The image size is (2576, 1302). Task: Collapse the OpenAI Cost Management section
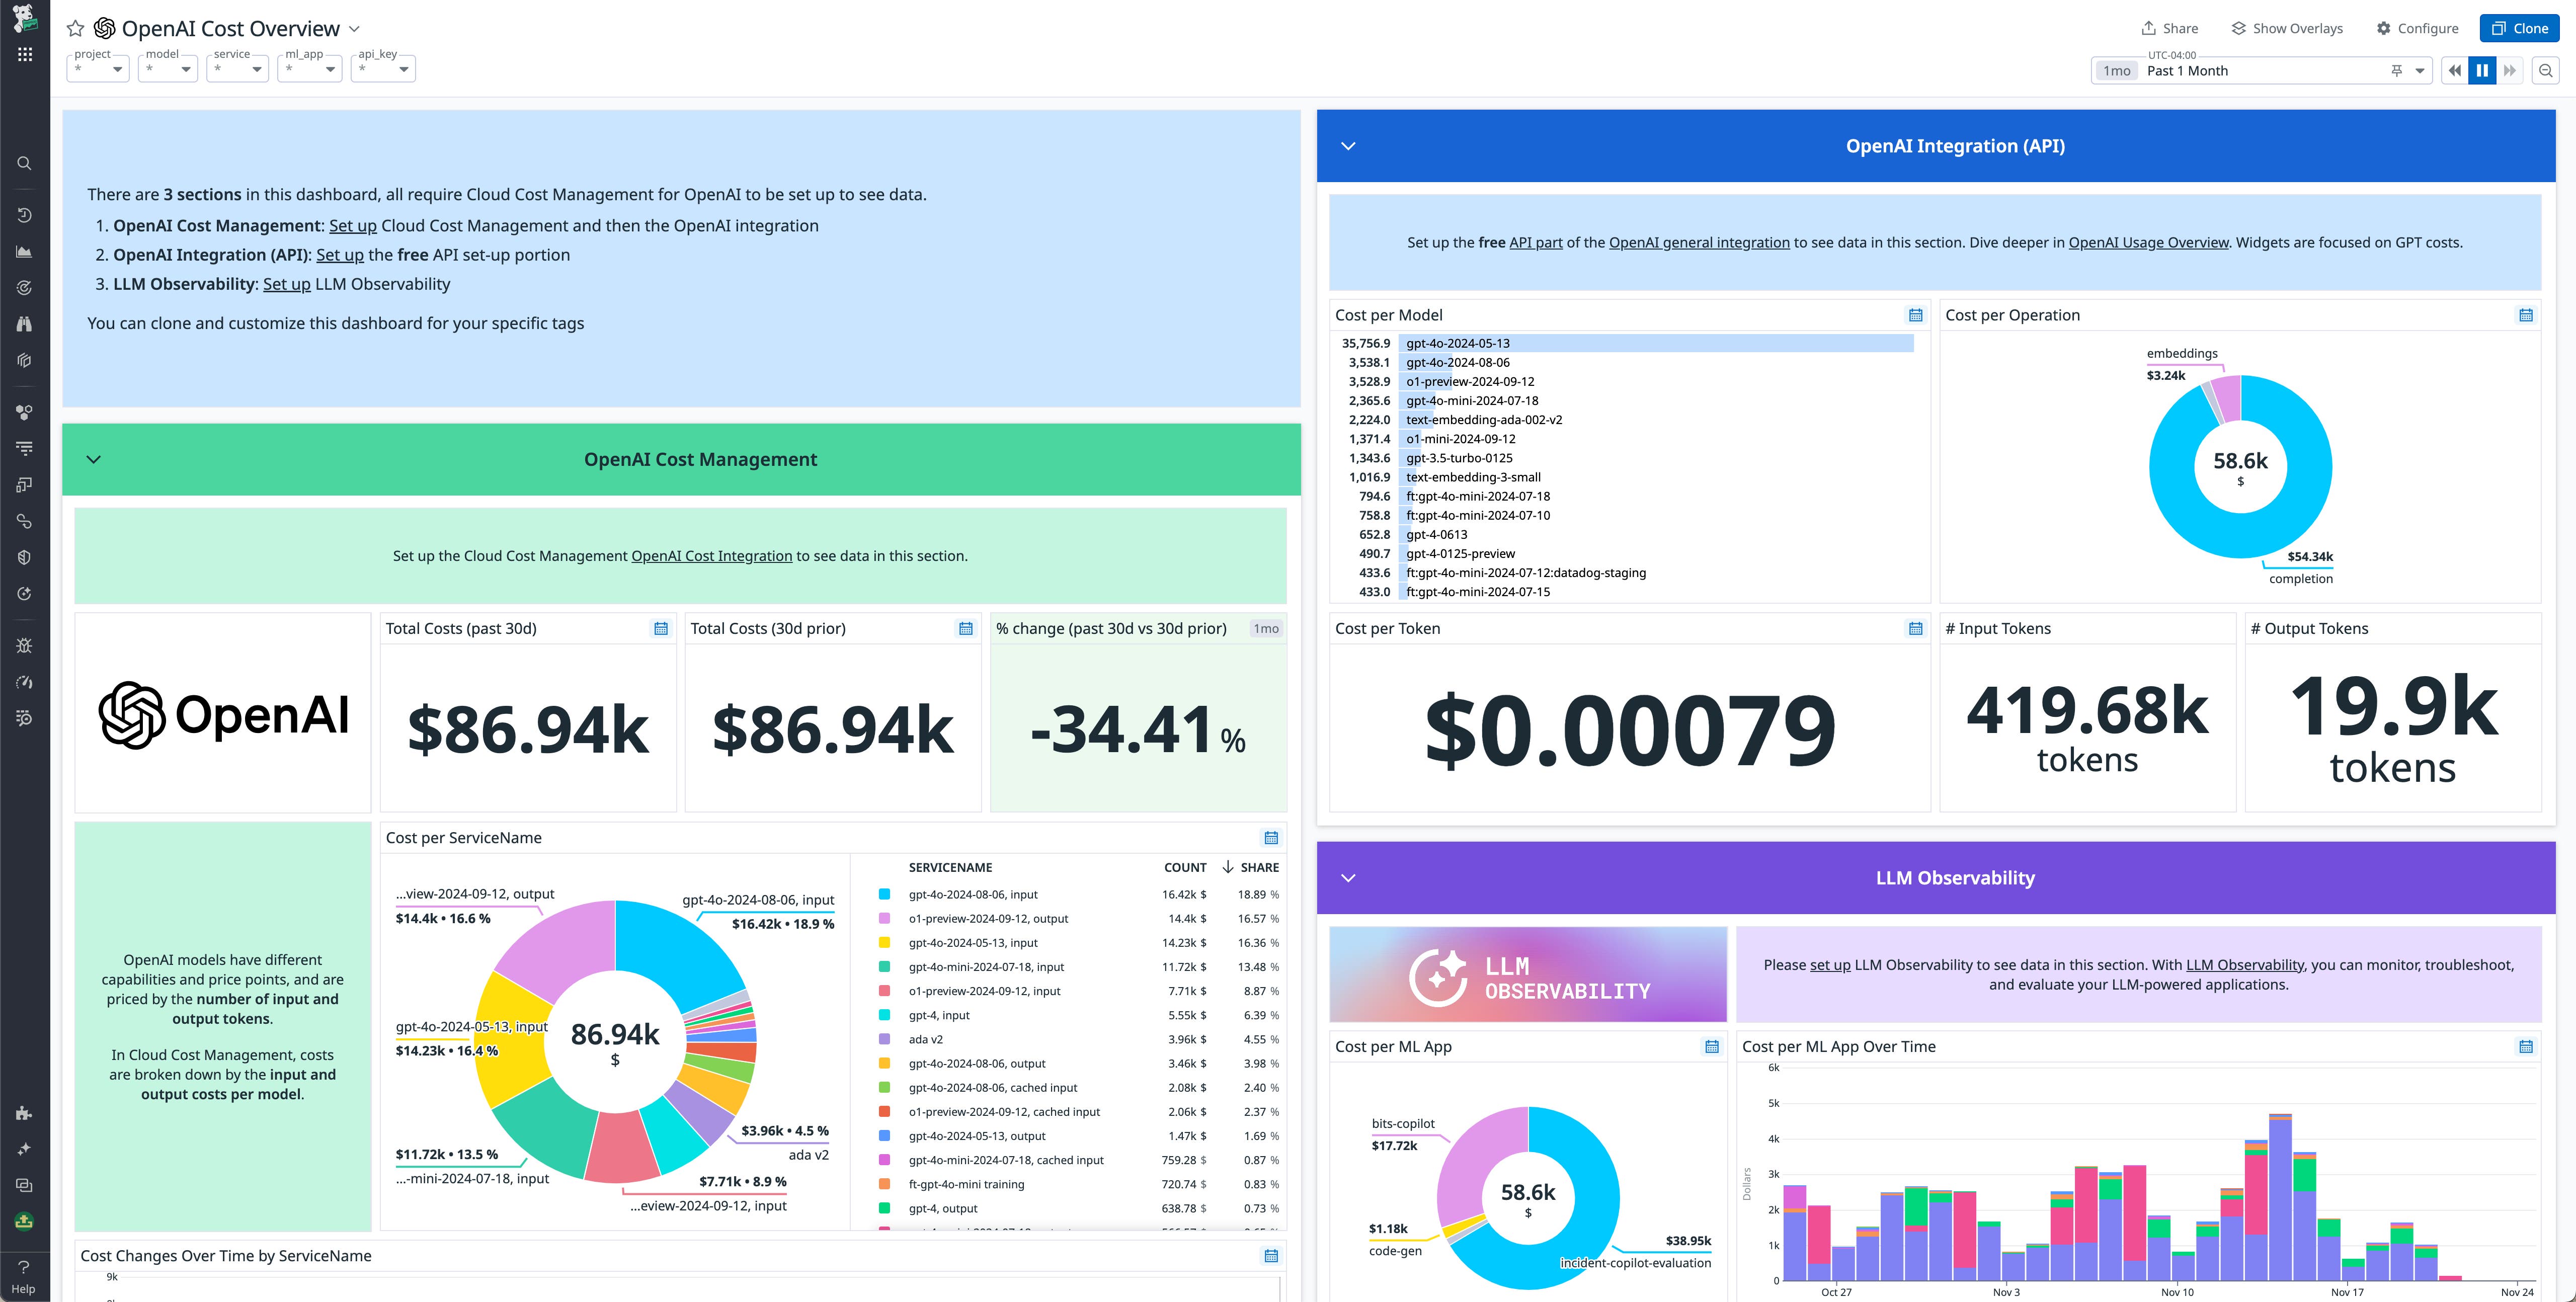pyautogui.click(x=94, y=459)
